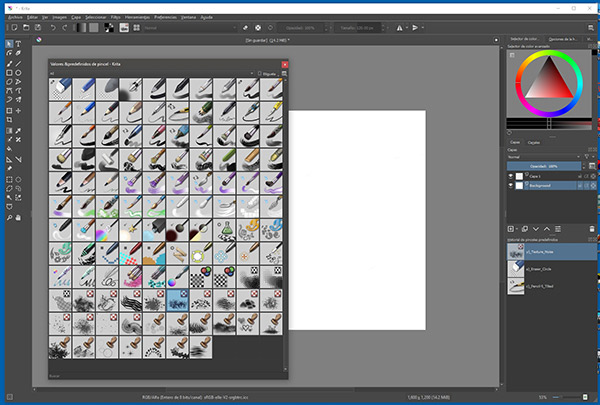Toggle lock on Background layer
This screenshot has height=405, width=600.
[580, 185]
